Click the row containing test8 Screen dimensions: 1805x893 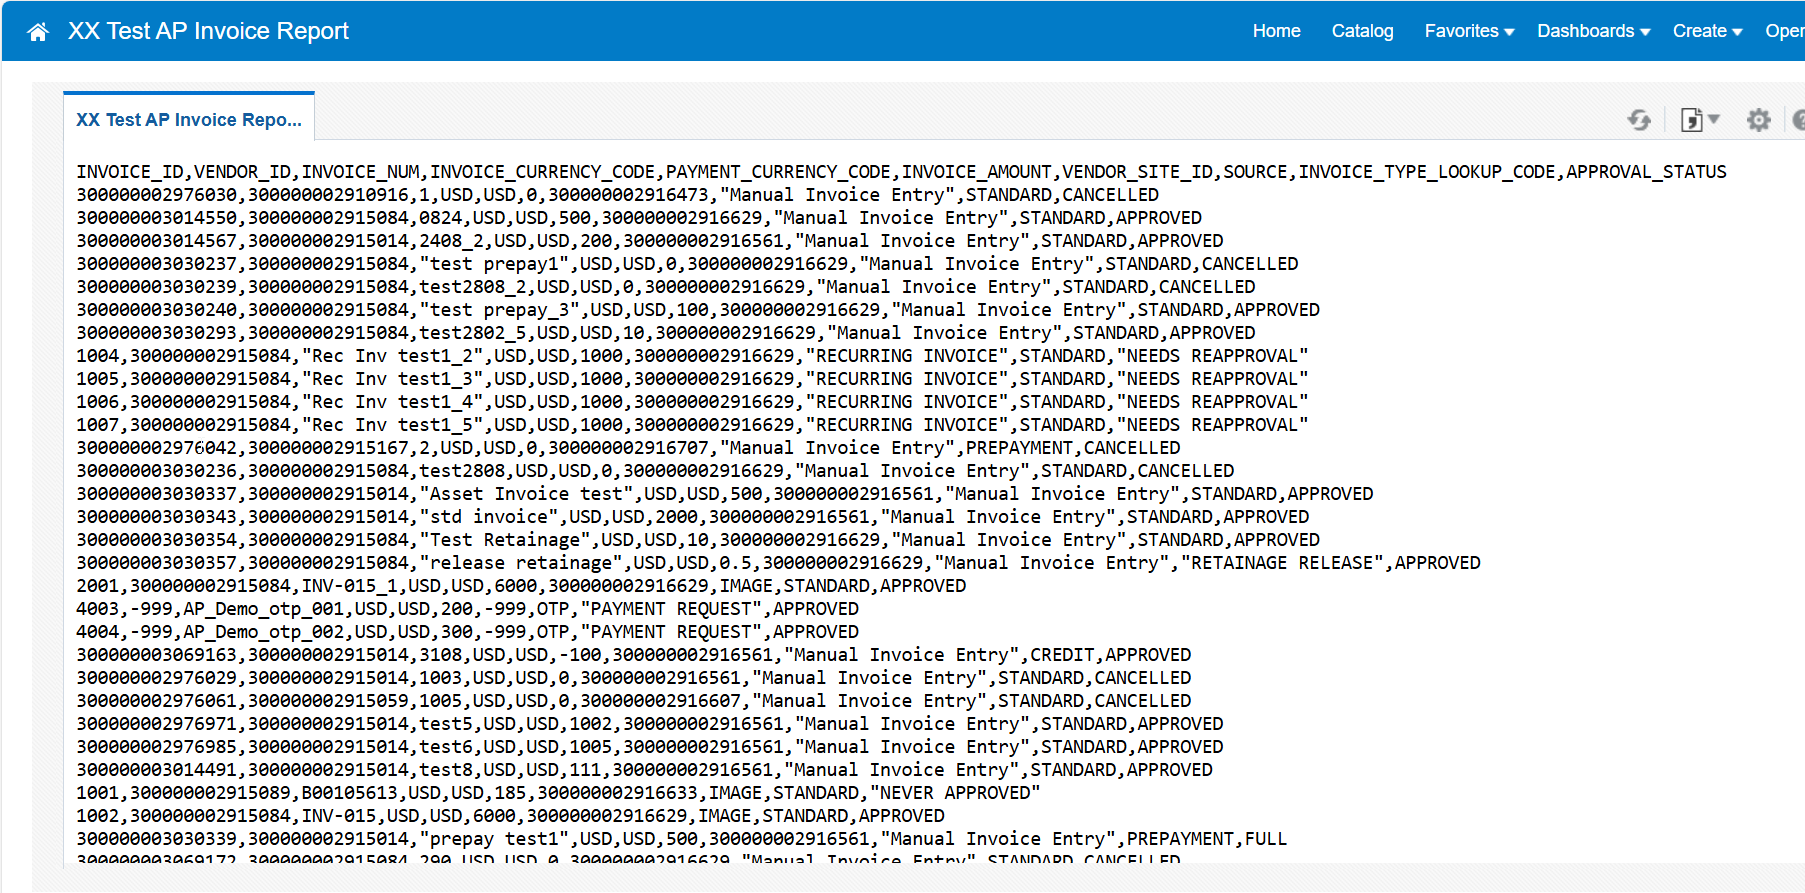point(644,770)
